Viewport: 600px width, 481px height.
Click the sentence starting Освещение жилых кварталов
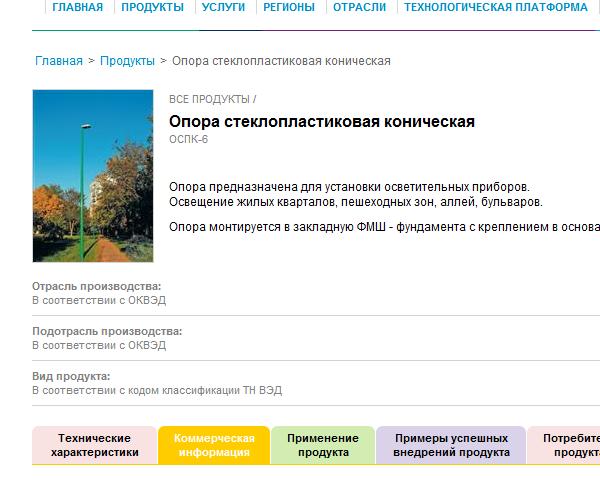pyautogui.click(x=356, y=202)
